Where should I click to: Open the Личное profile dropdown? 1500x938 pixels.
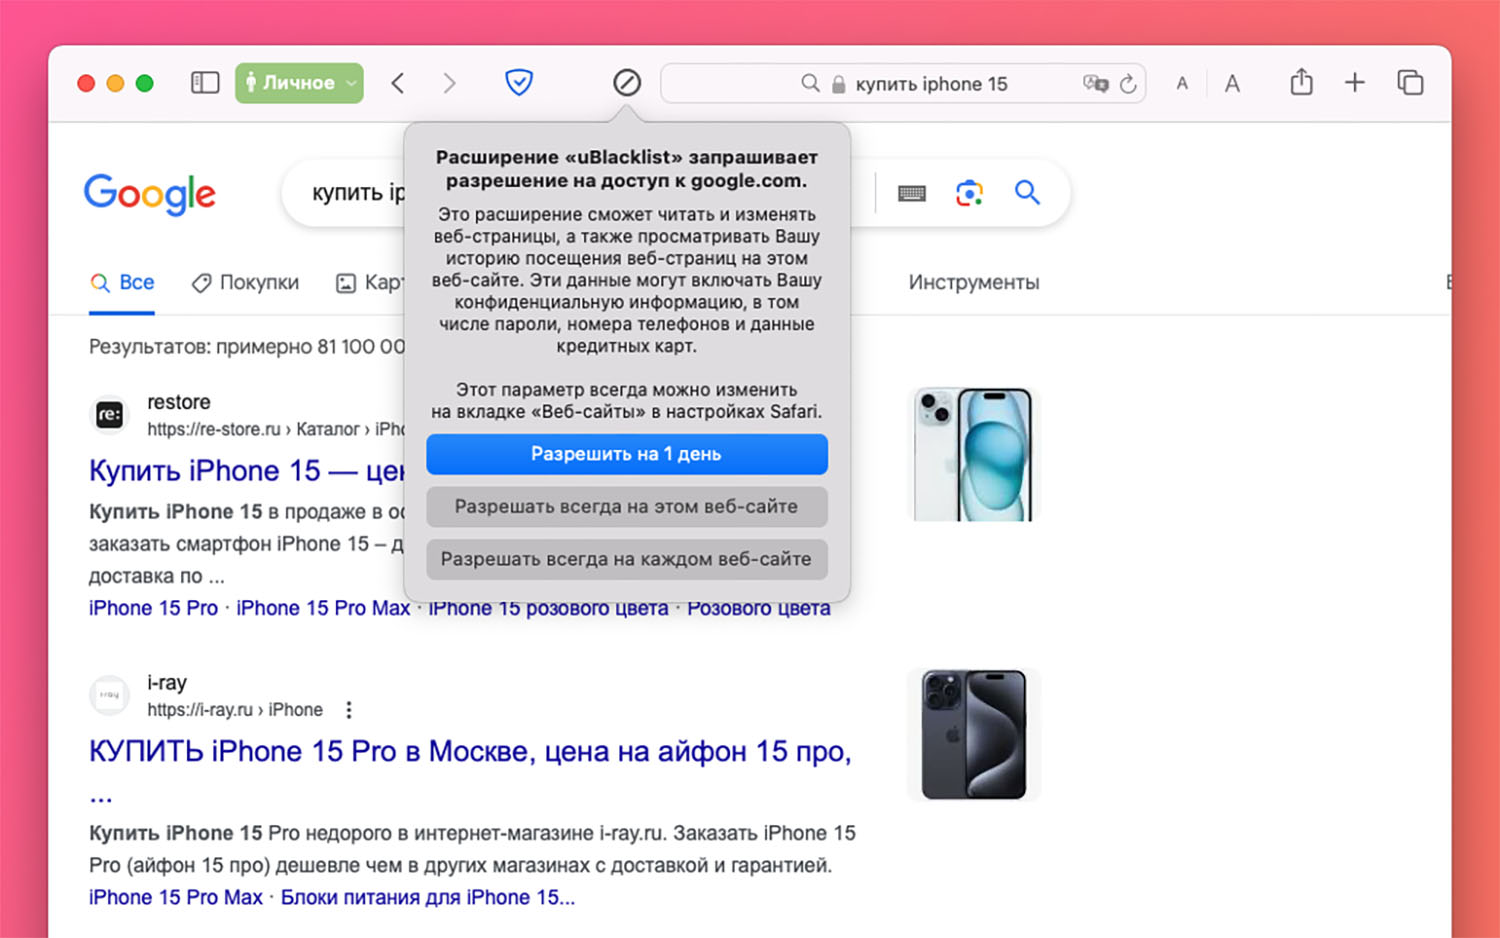299,83
